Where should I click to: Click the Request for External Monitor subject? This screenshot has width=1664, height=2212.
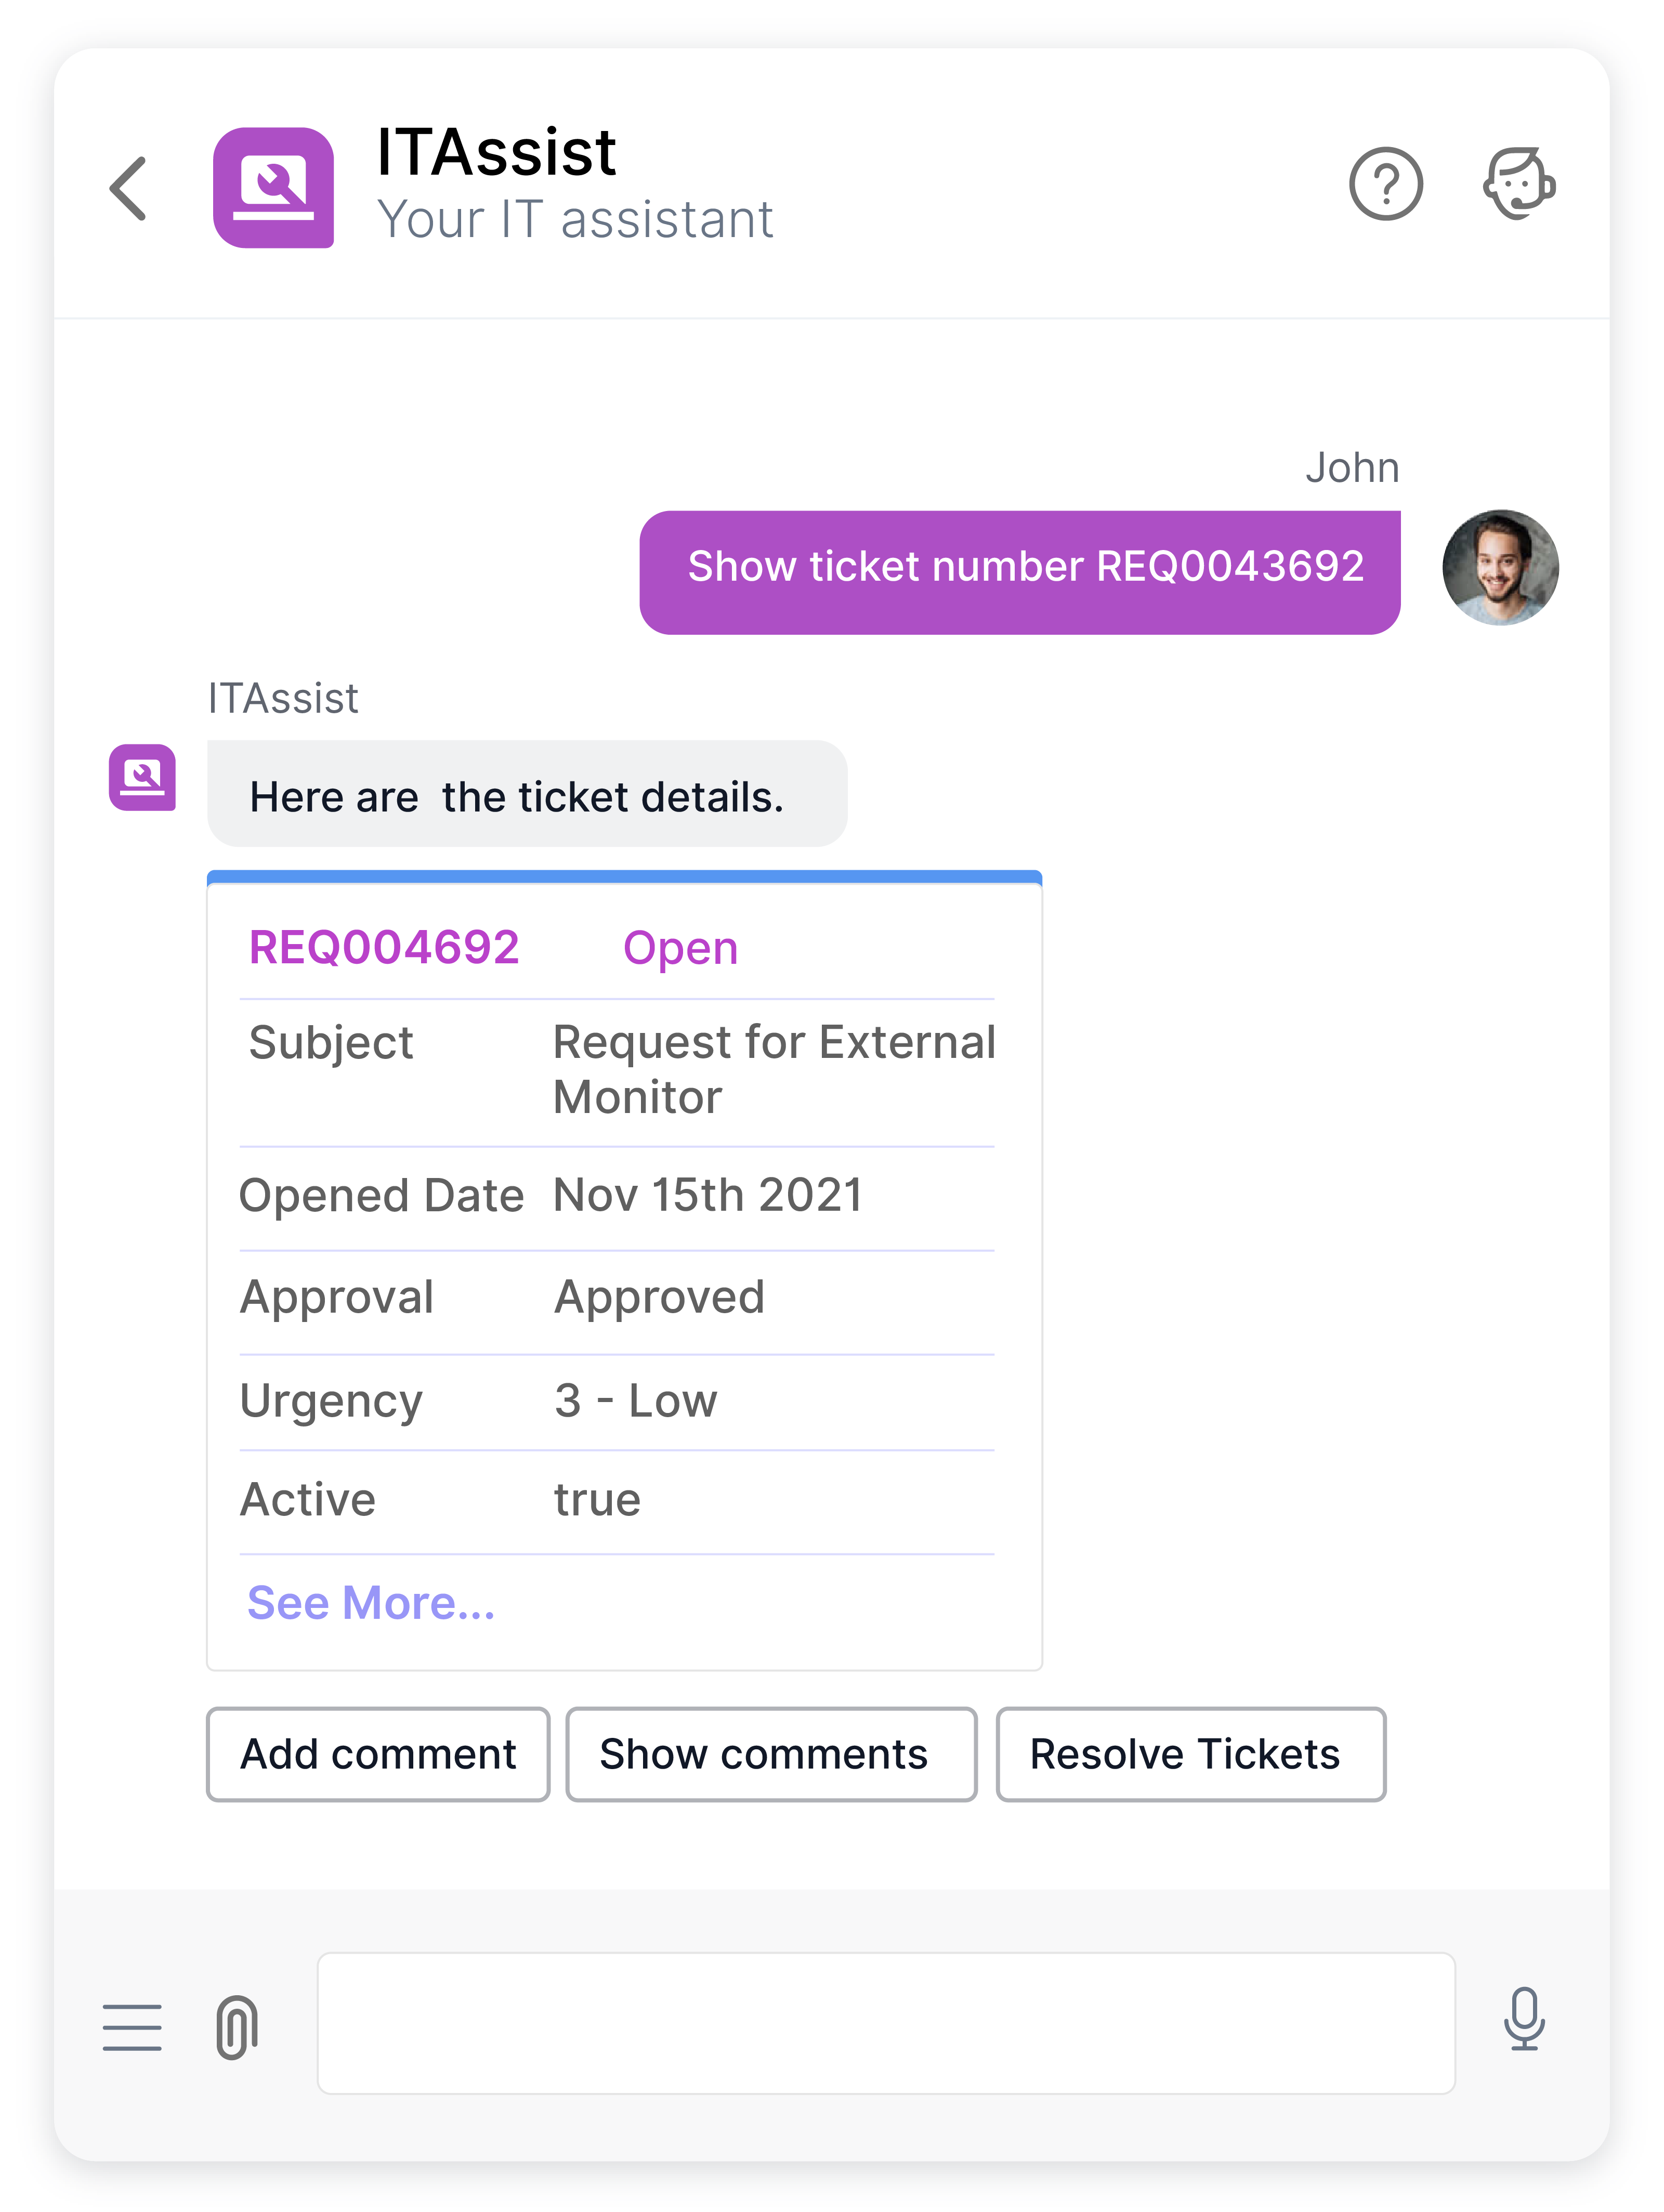[x=774, y=1069]
